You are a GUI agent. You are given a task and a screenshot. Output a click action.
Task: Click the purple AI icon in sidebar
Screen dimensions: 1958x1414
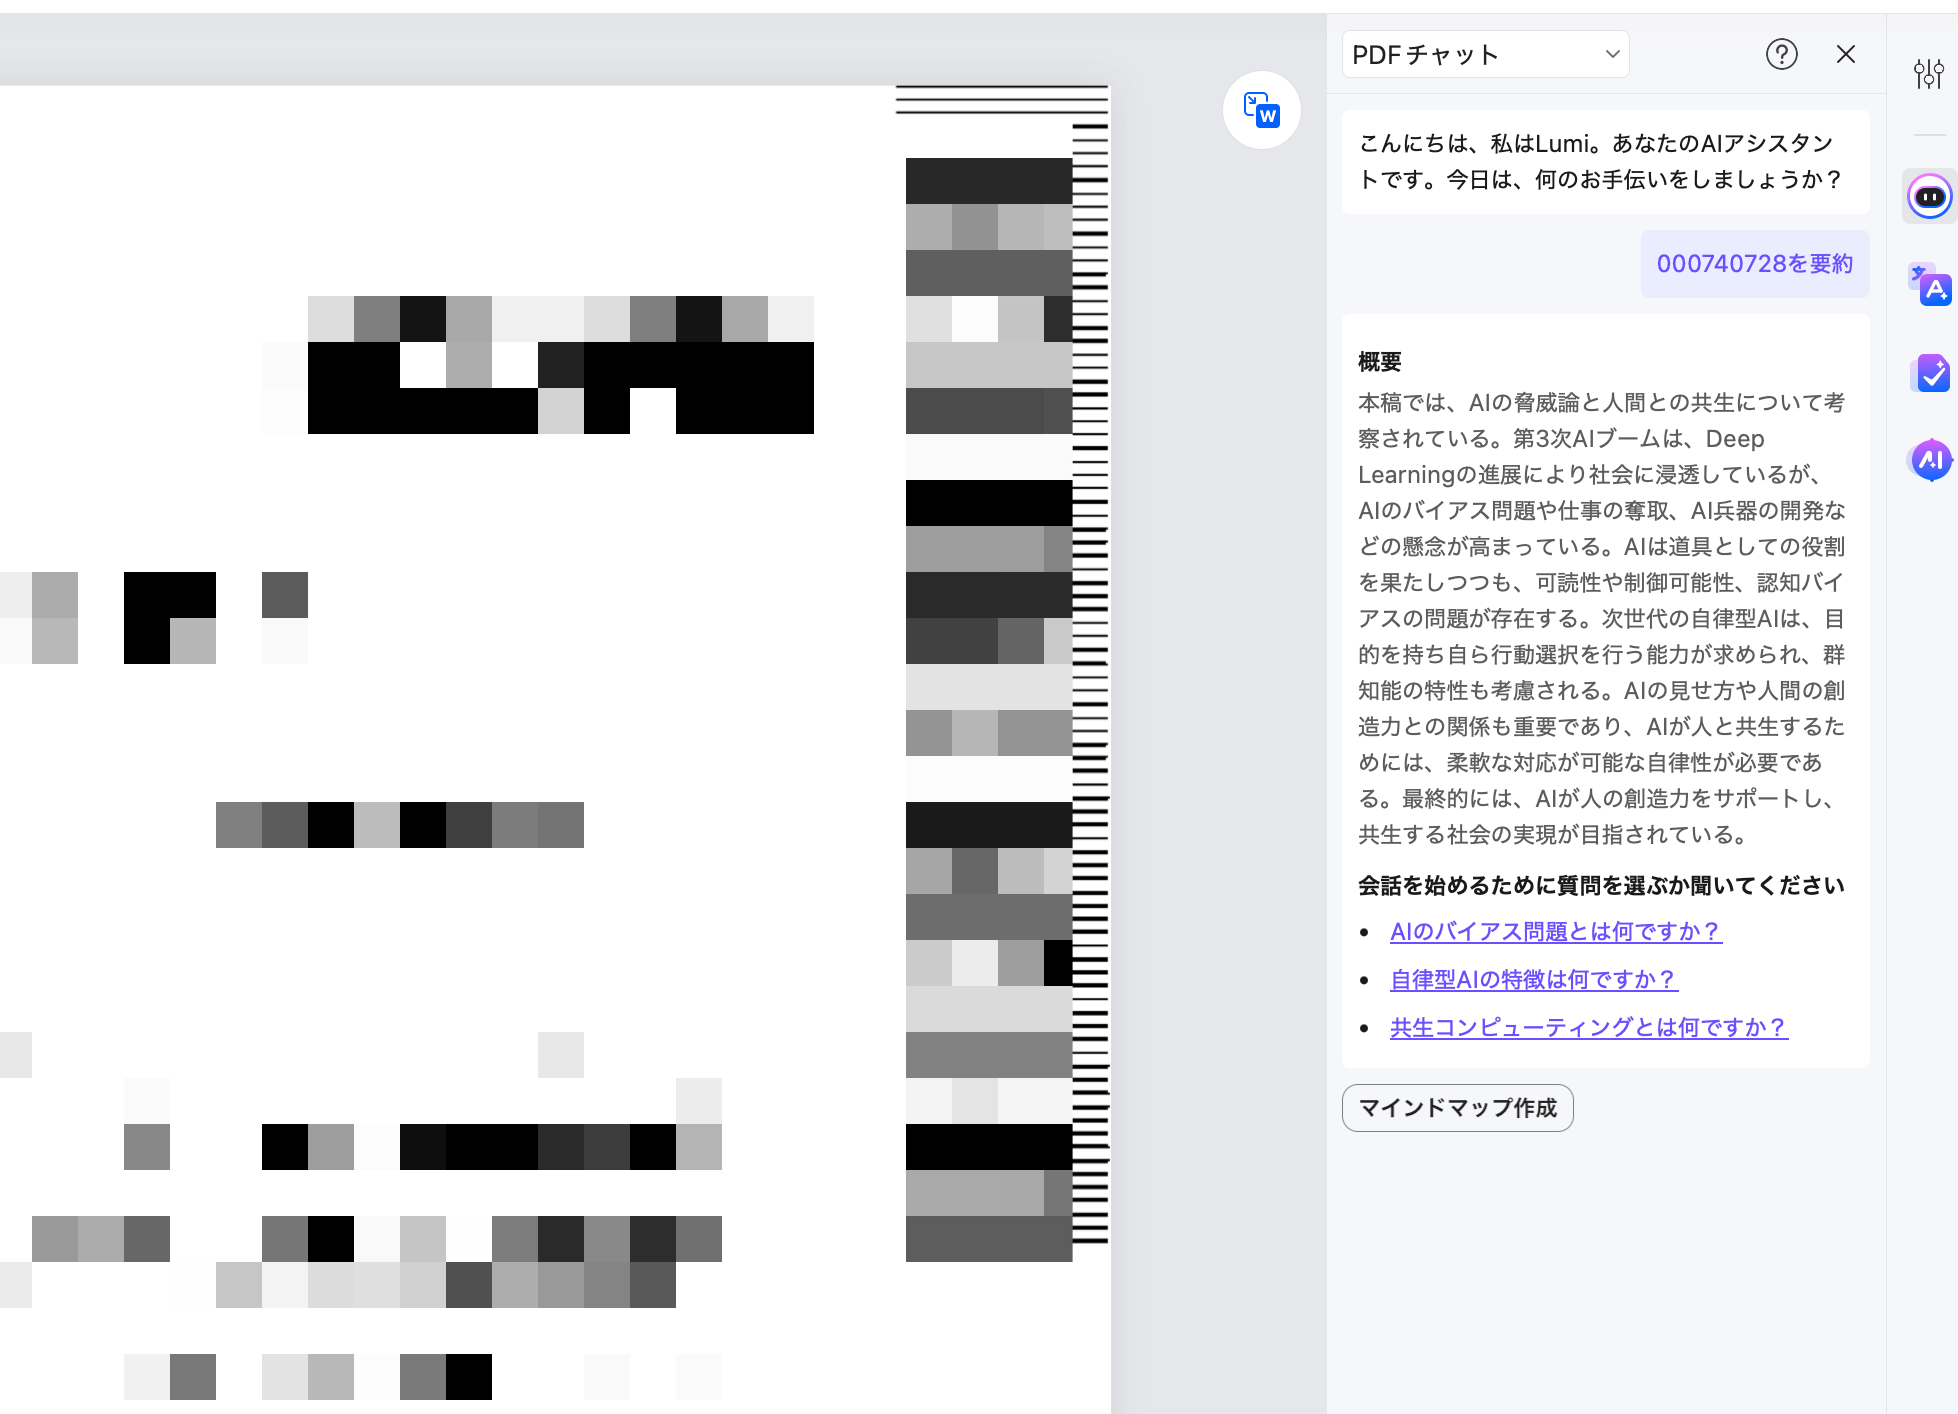(x=1930, y=460)
